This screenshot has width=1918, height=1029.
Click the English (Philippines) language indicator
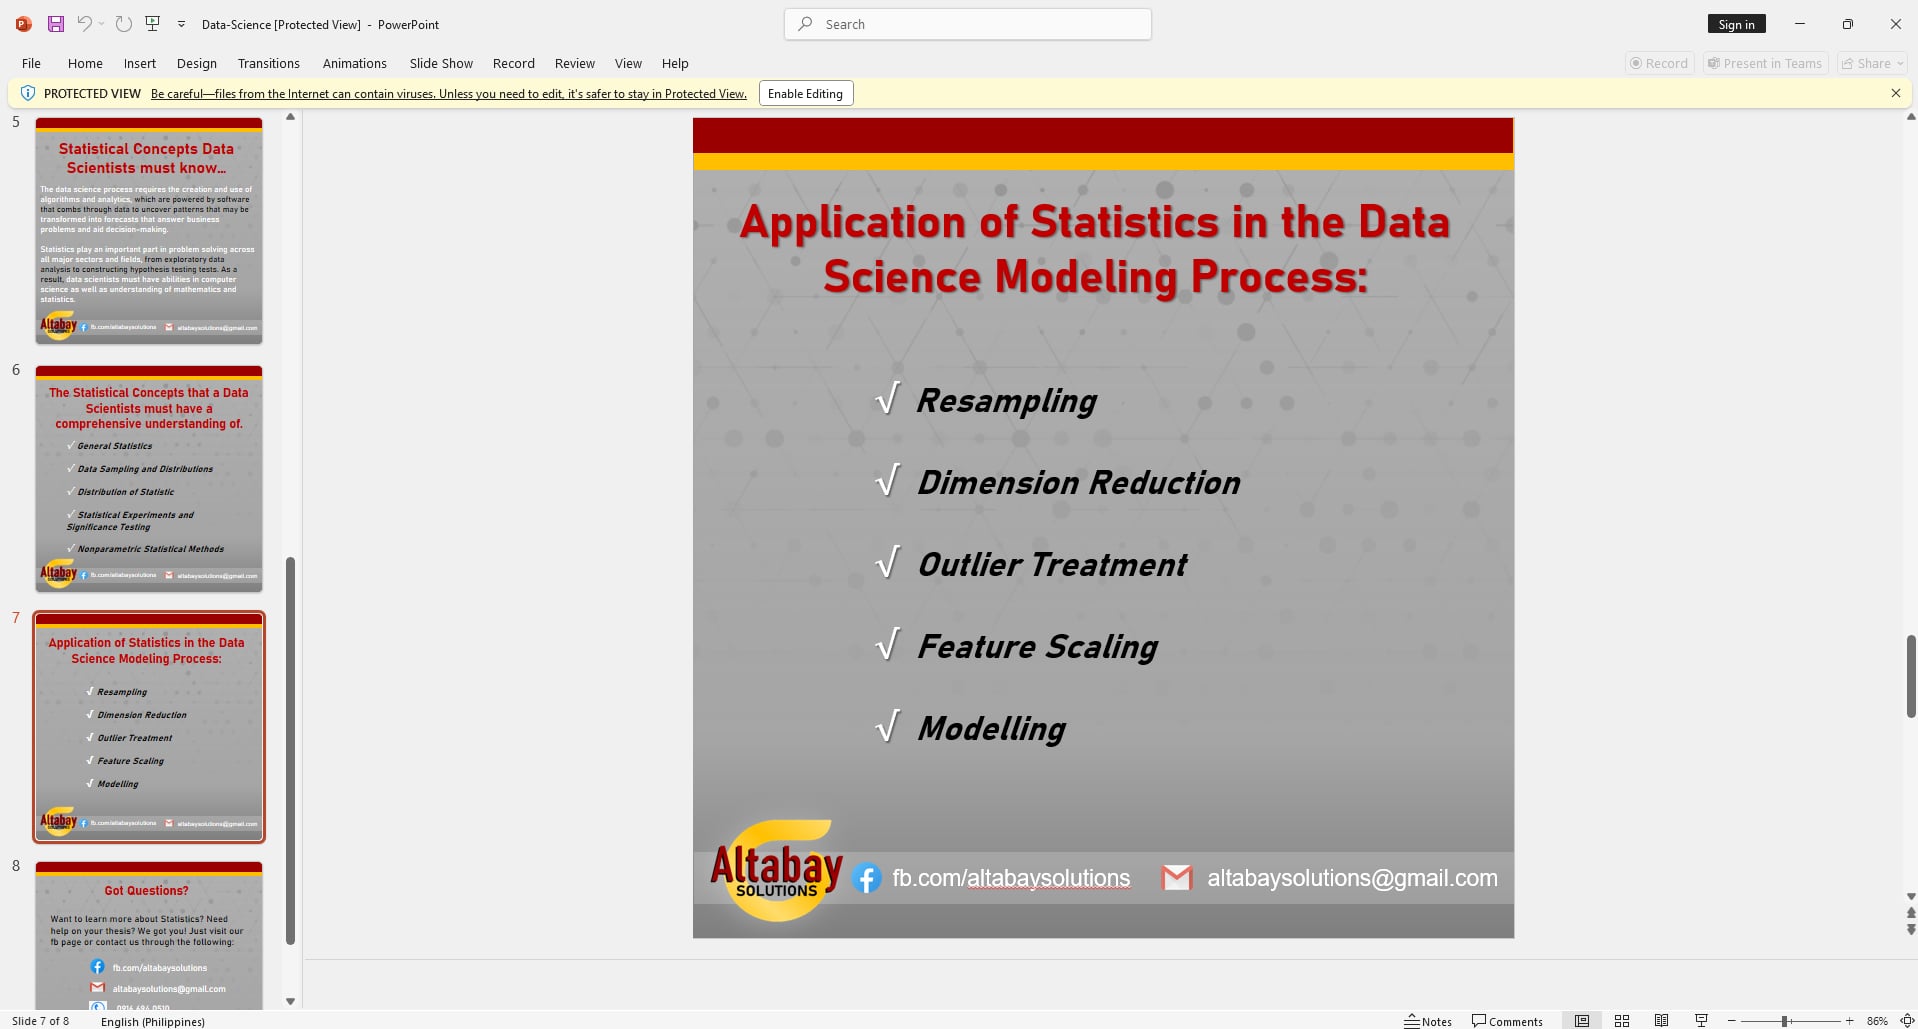[153, 1021]
